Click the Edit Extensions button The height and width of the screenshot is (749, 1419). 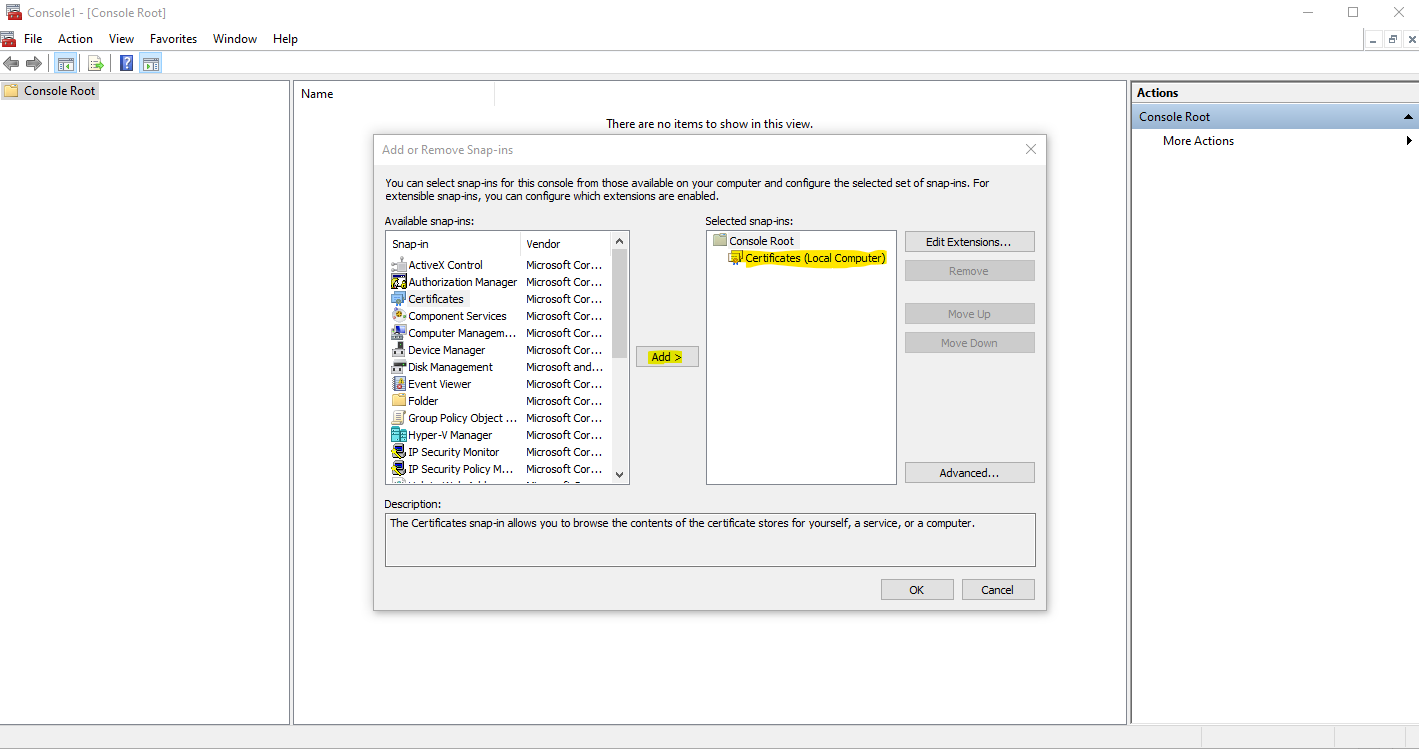coord(968,241)
